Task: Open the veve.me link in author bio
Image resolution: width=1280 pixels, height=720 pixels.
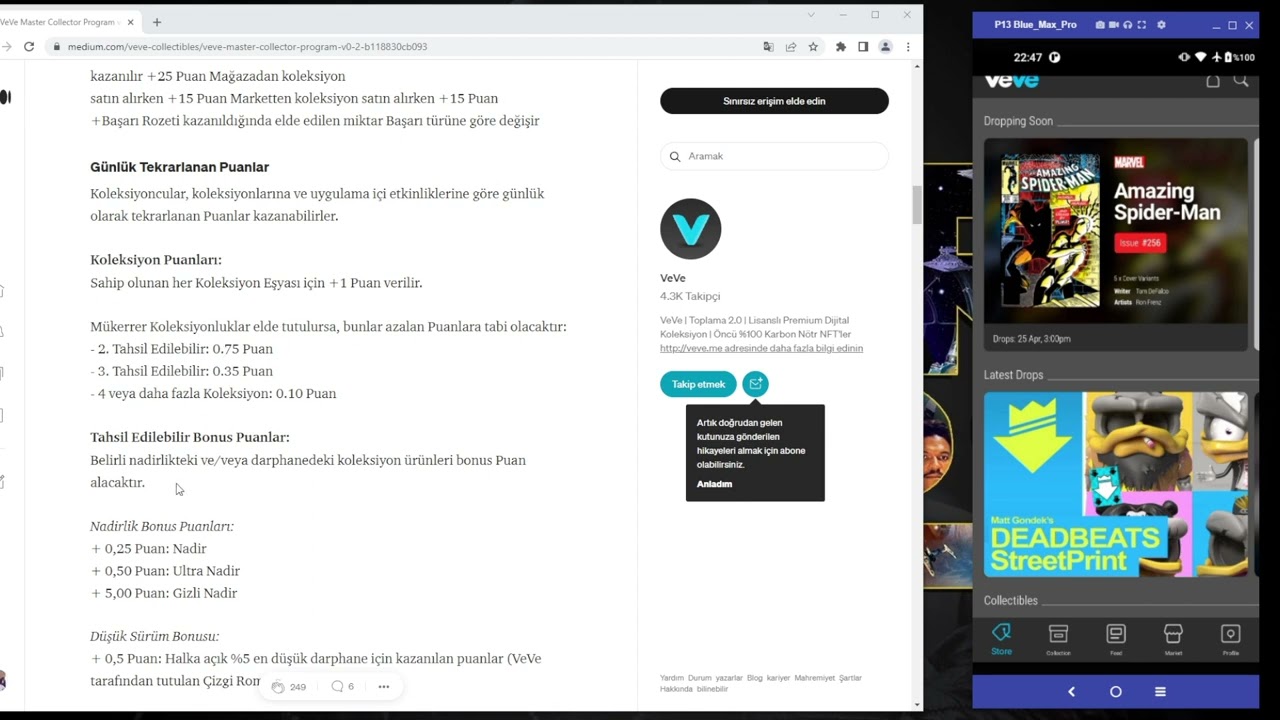Action: coord(761,348)
